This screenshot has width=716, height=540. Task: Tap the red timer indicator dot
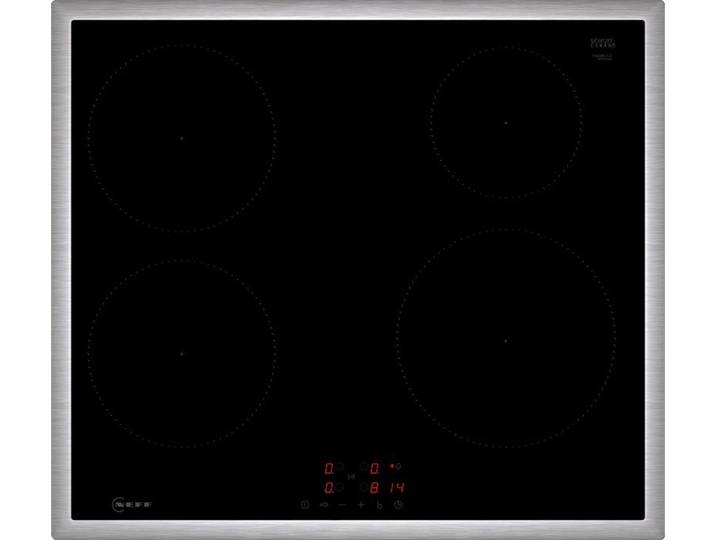pos(392,466)
